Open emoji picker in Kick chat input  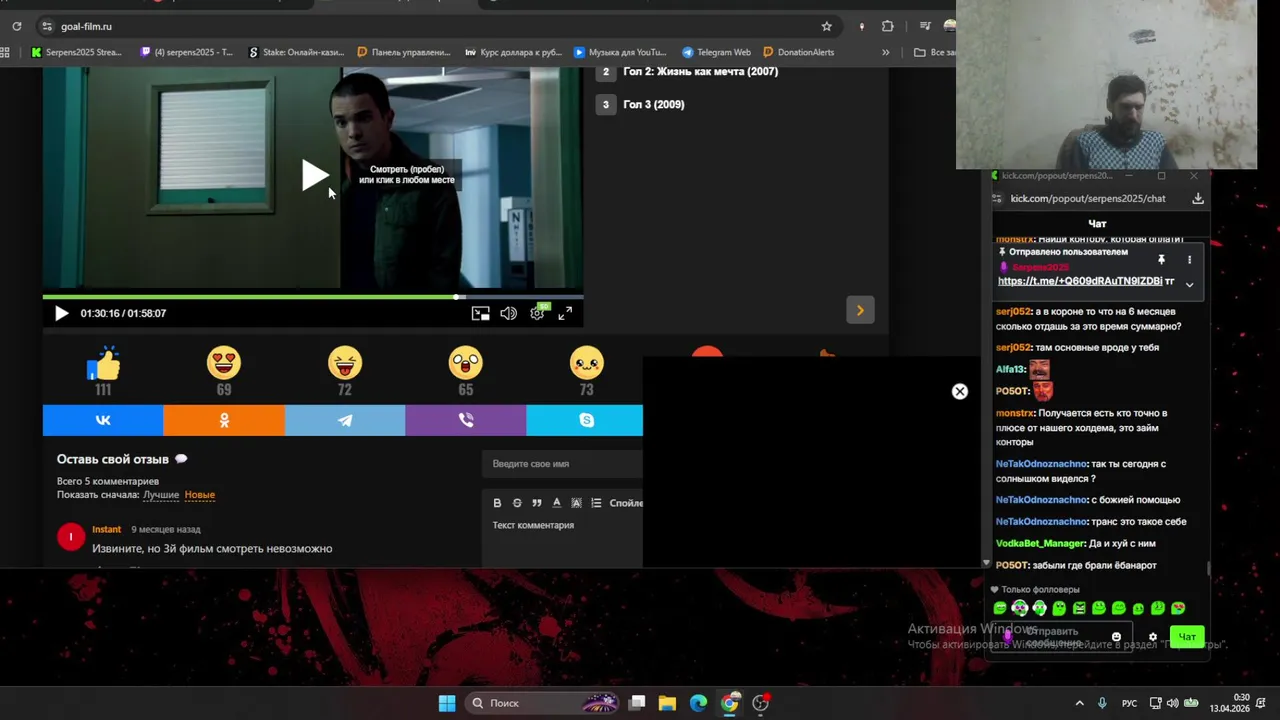(1116, 637)
